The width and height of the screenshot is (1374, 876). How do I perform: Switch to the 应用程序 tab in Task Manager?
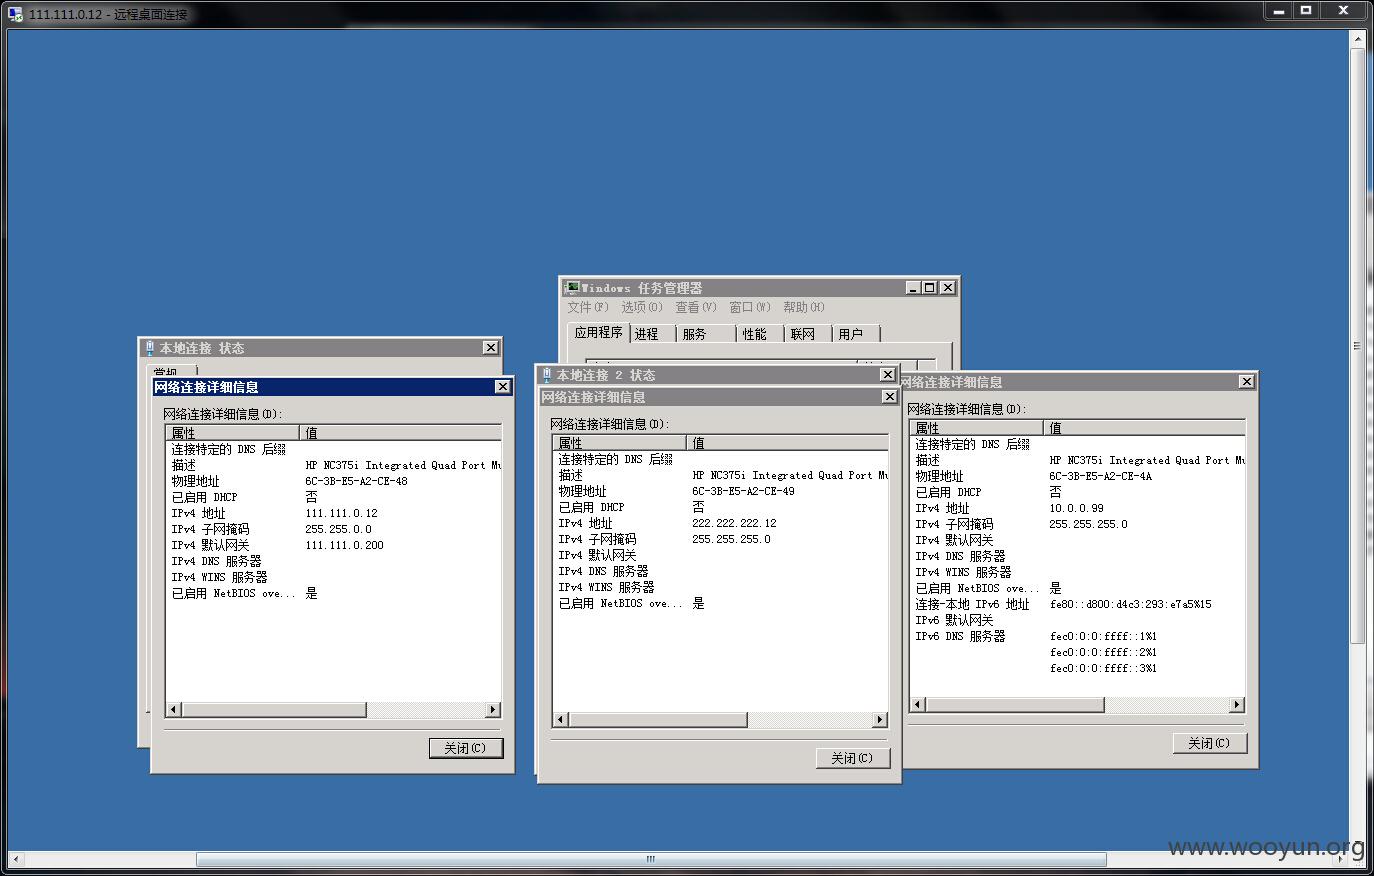[x=598, y=332]
